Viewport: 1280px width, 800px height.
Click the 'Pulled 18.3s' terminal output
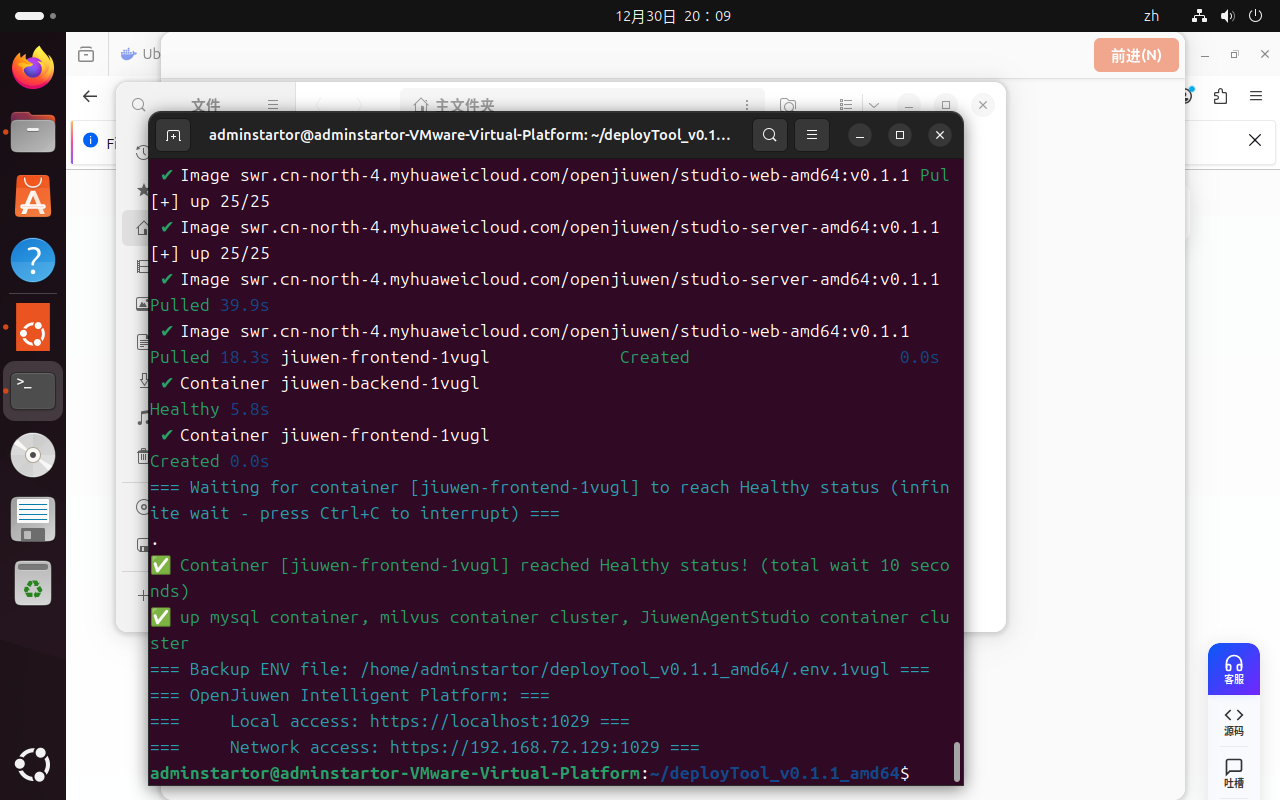210,357
